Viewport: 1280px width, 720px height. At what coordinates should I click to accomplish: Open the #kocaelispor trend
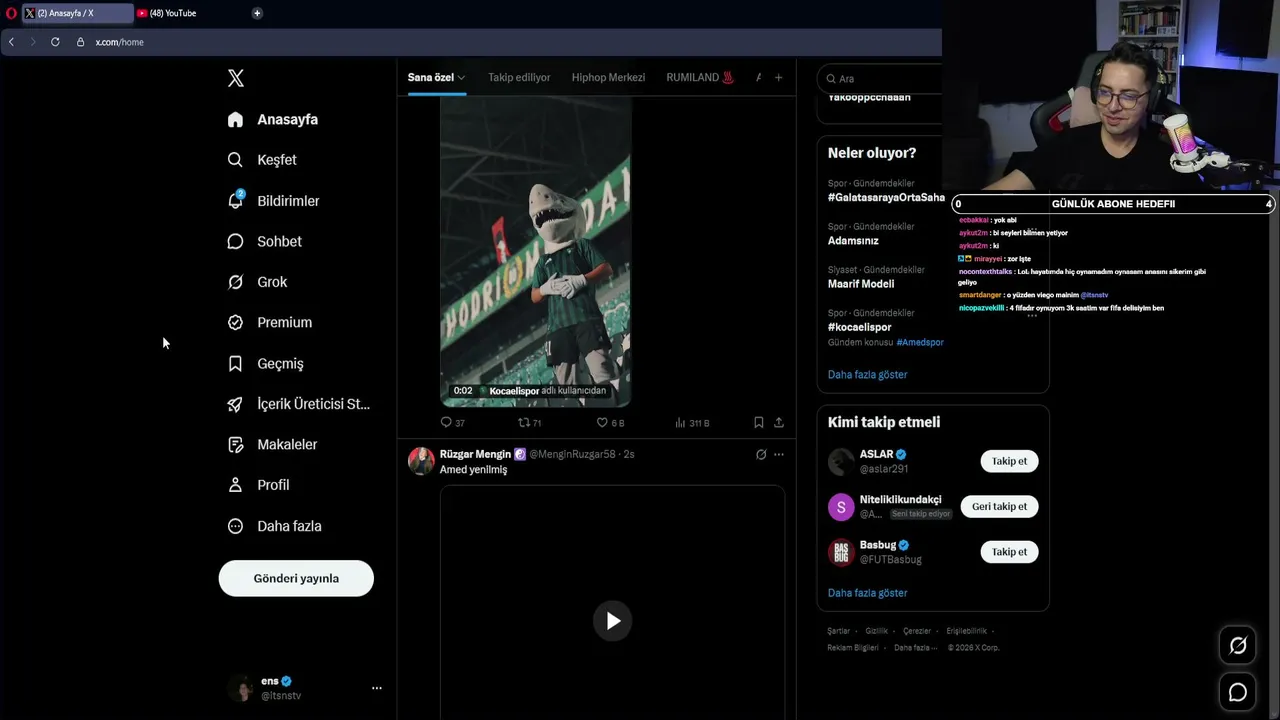click(859, 327)
